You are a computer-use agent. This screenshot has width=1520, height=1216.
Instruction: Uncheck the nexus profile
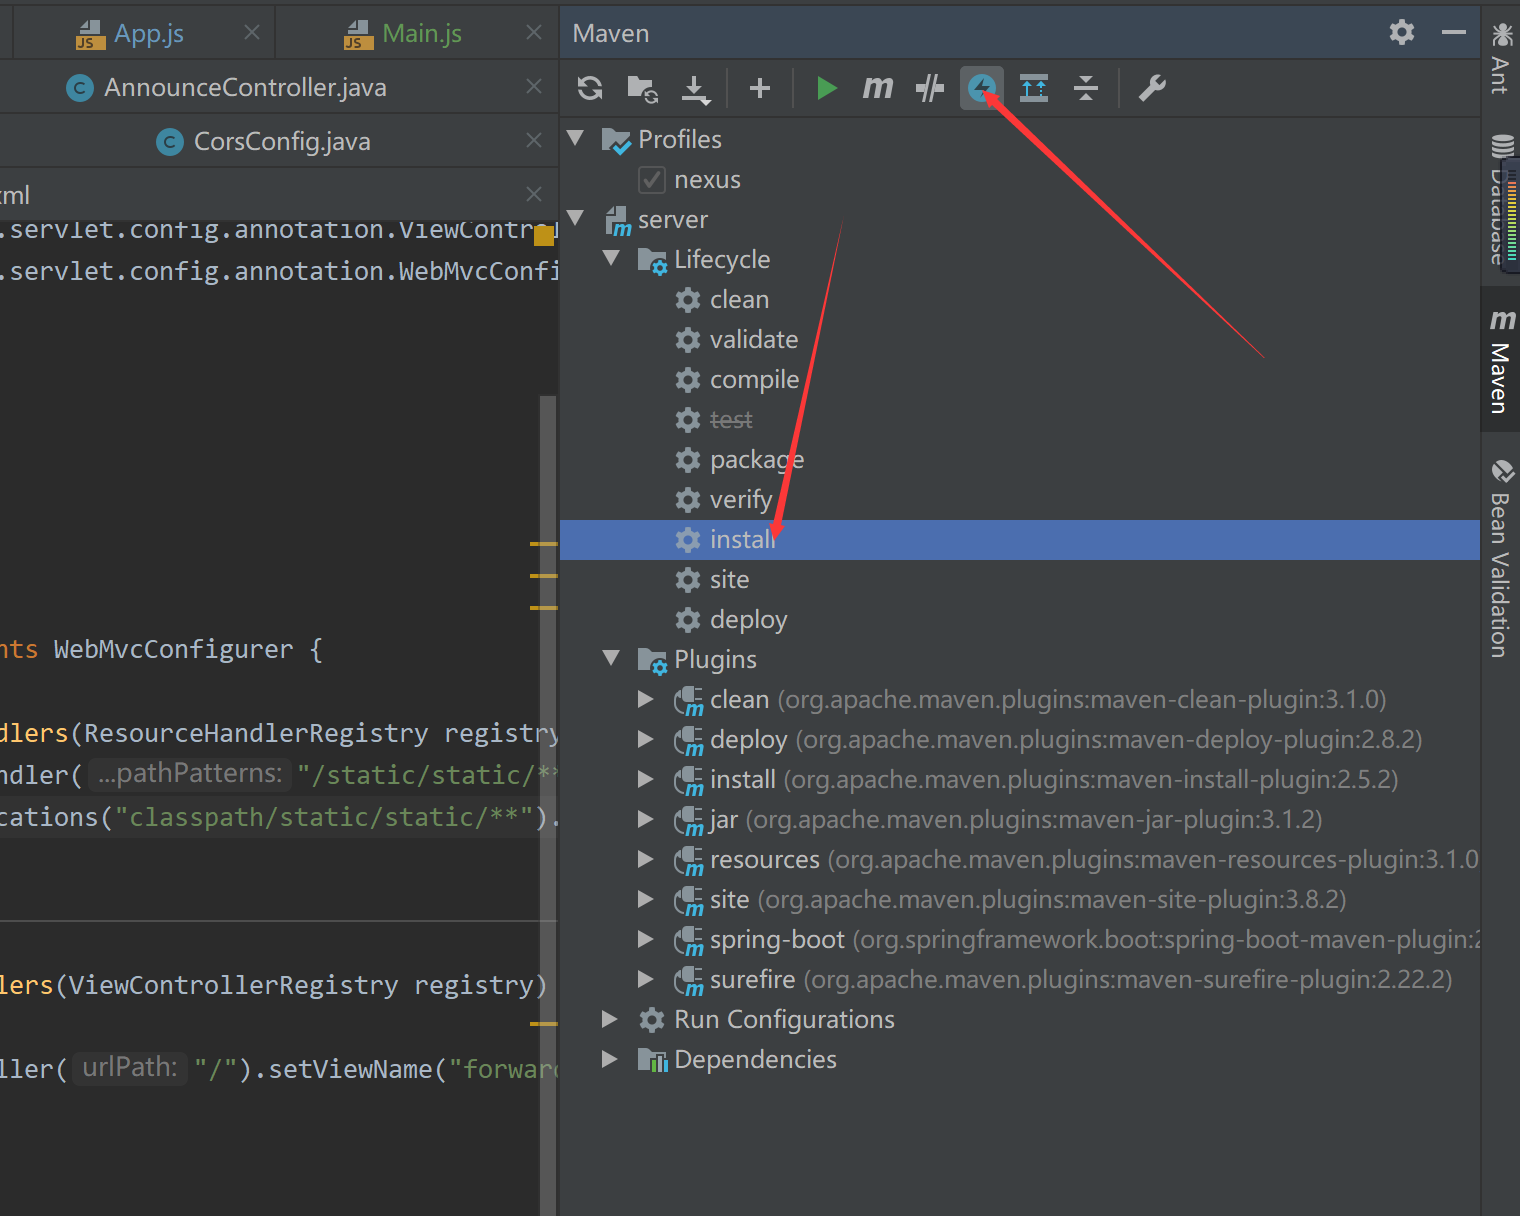pos(651,179)
